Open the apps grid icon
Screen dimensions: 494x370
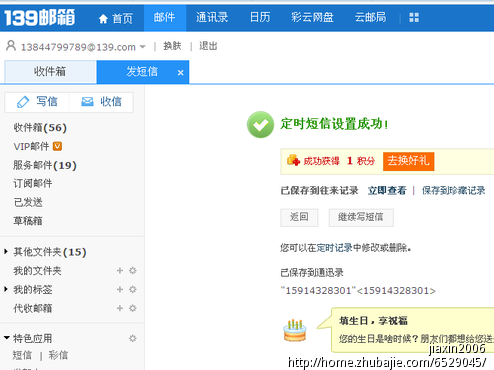tap(414, 17)
